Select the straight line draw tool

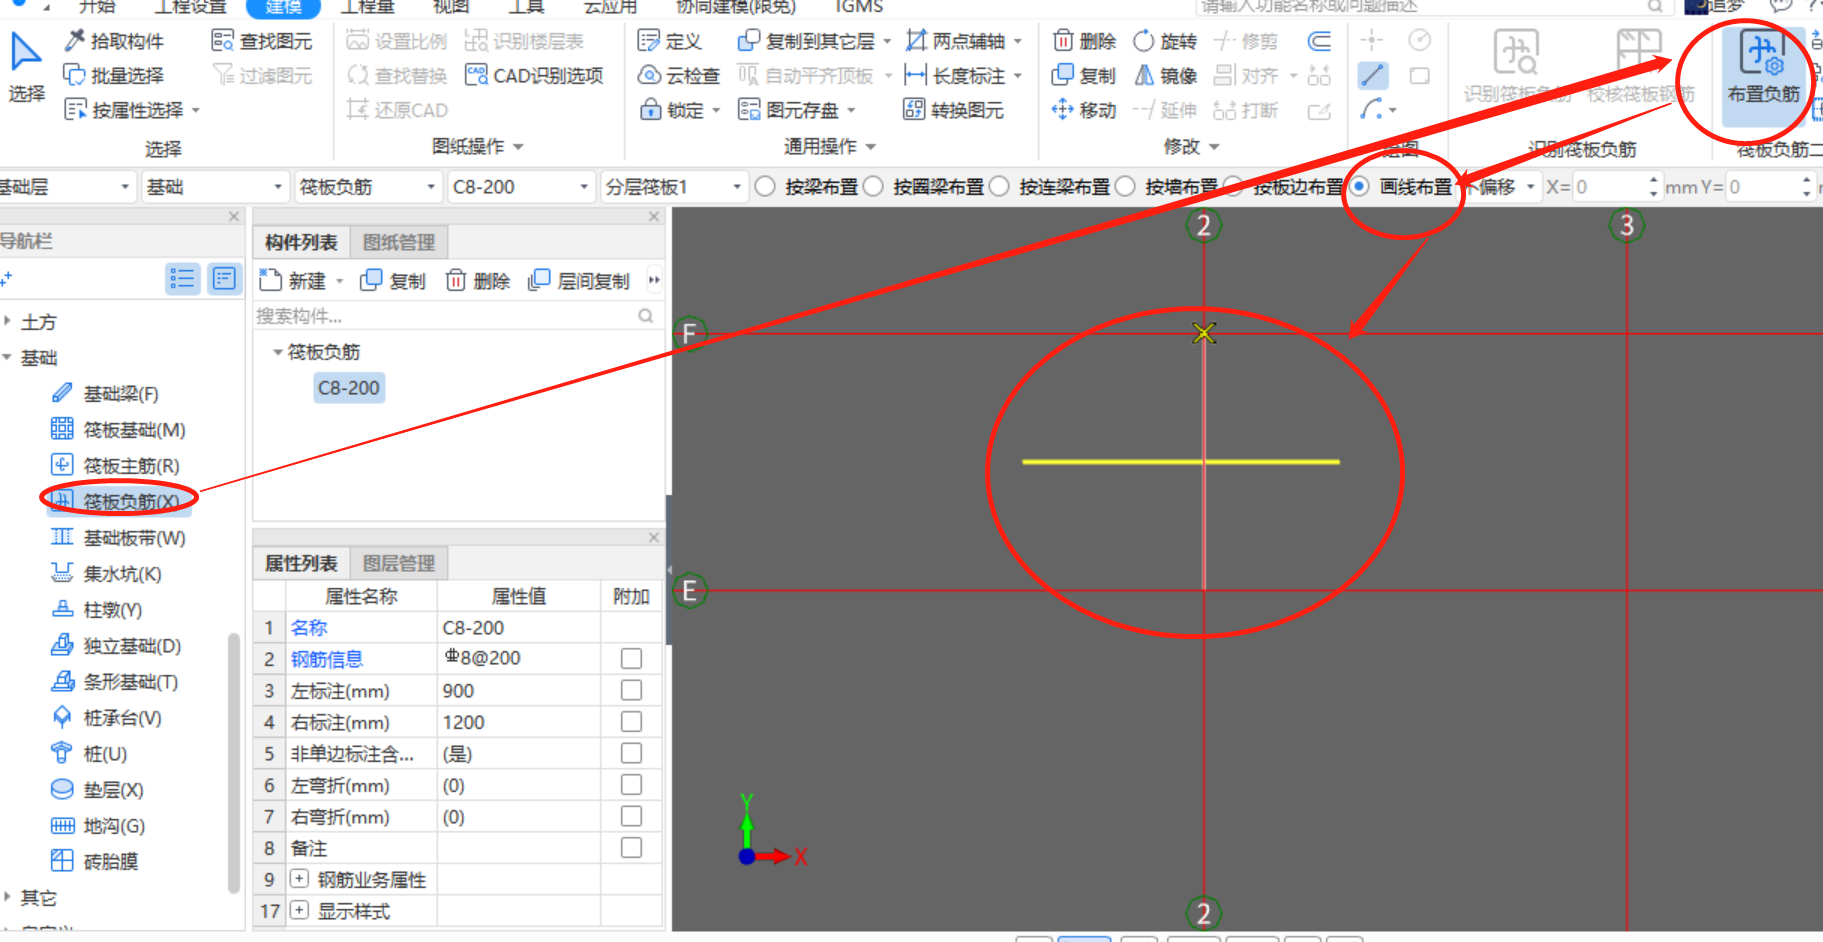pos(1372,75)
